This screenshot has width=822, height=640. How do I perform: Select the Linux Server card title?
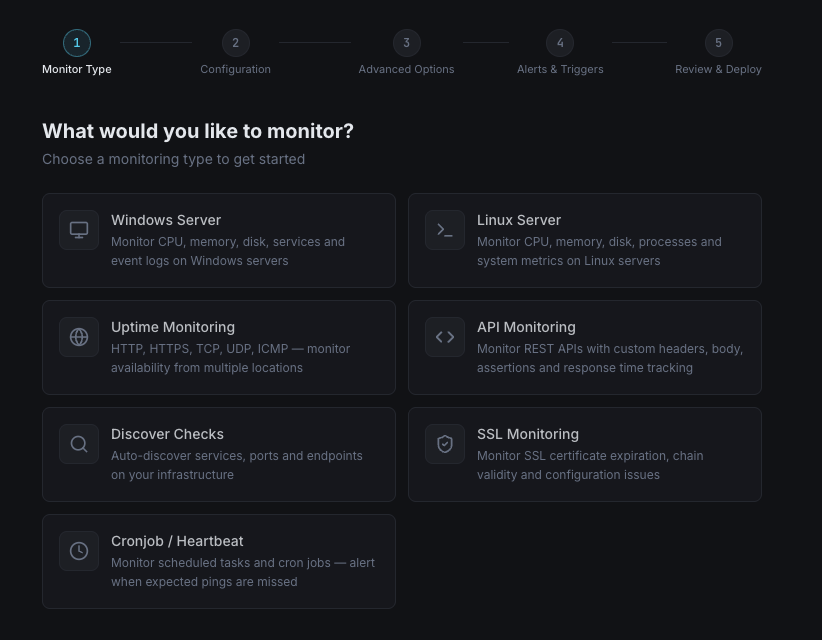click(519, 220)
